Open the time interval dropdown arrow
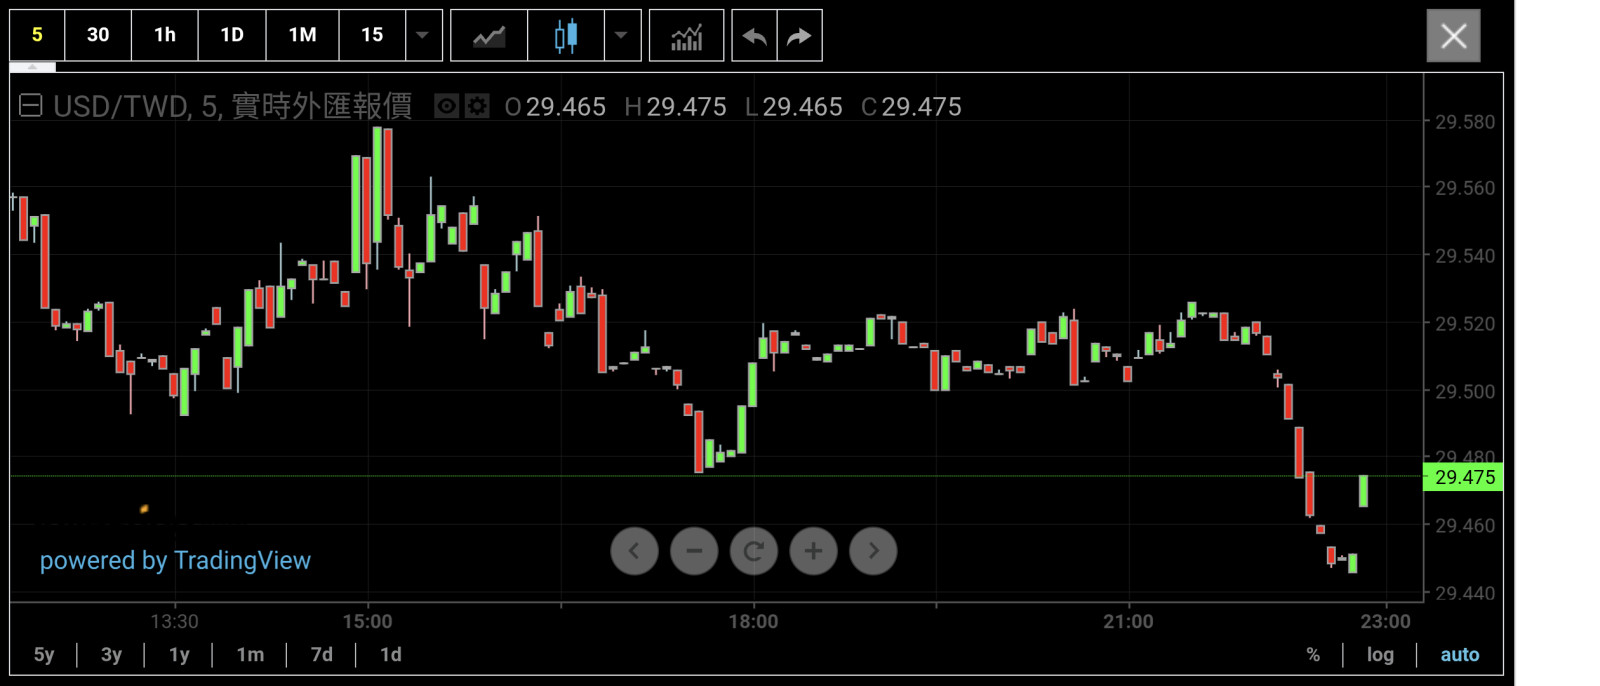1600x686 pixels. click(422, 36)
